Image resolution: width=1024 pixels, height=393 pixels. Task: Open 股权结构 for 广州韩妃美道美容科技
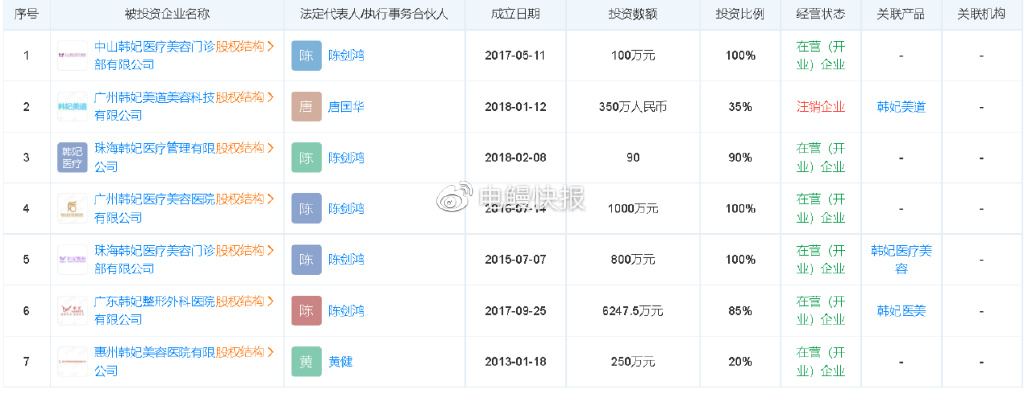point(245,98)
